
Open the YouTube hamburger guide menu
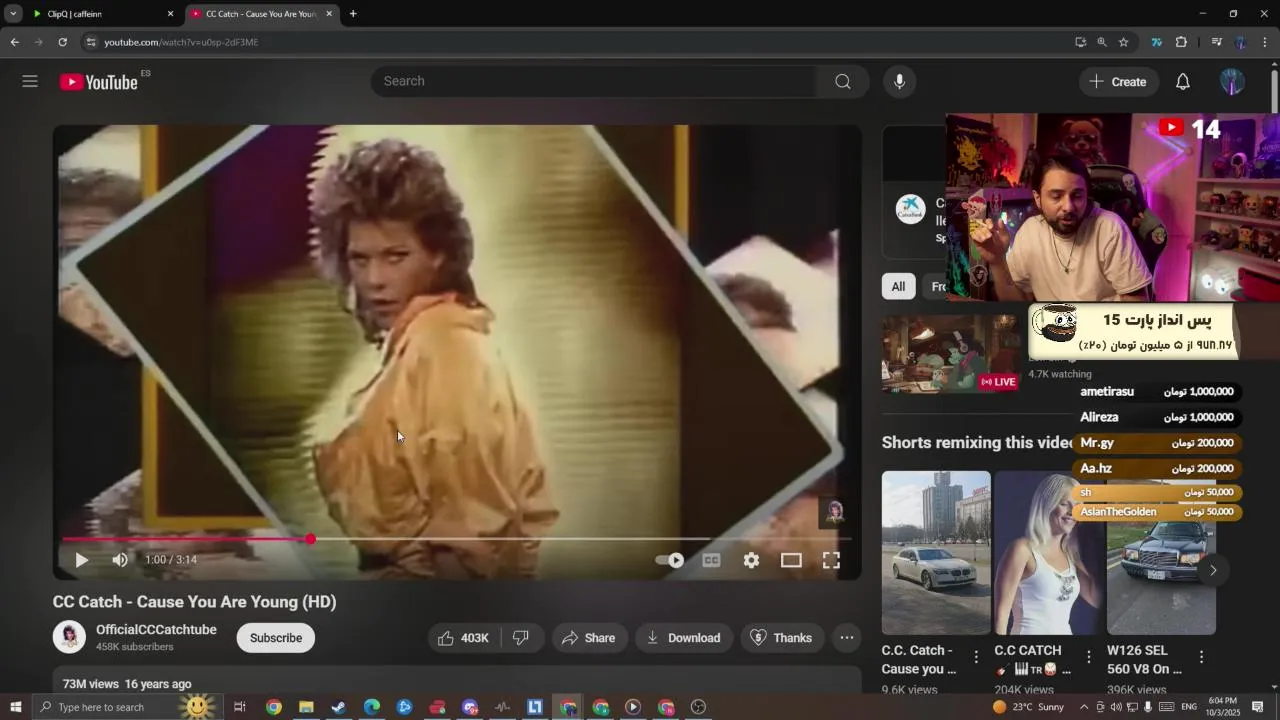[x=30, y=81]
